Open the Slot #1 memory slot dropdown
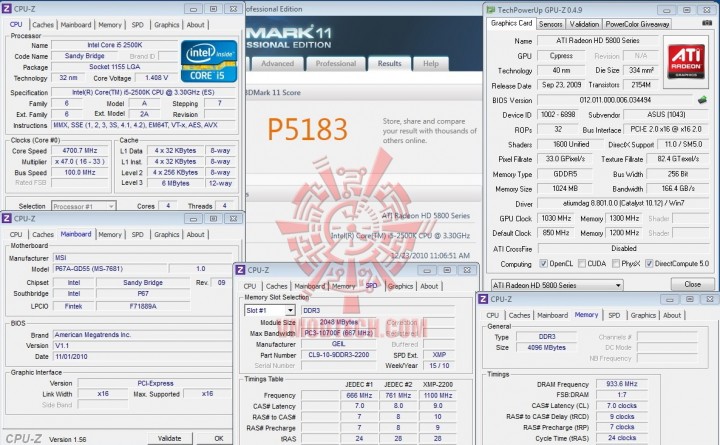The width and height of the screenshot is (720, 445). 270,310
